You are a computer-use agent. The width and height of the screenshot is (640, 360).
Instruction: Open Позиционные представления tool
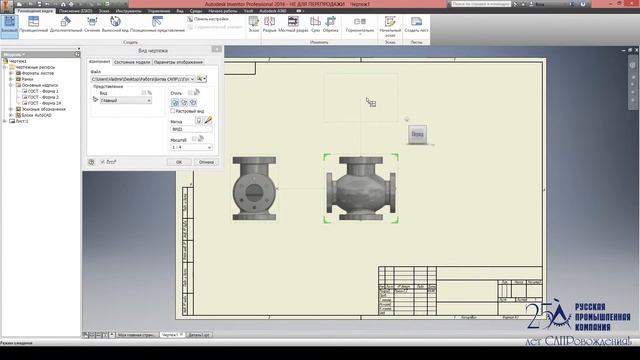(x=157, y=24)
